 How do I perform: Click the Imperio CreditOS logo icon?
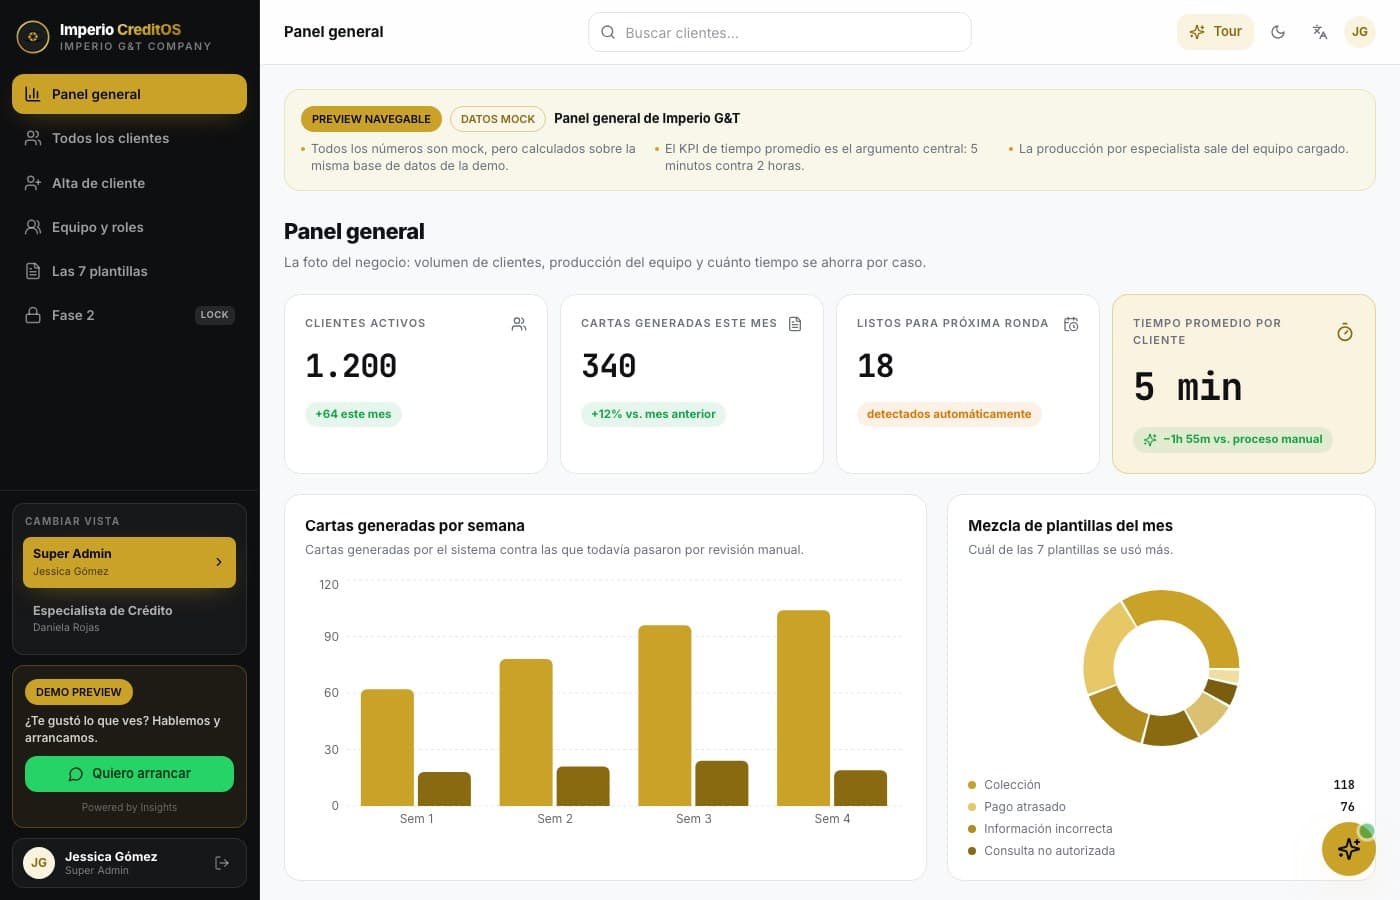pyautogui.click(x=33, y=37)
